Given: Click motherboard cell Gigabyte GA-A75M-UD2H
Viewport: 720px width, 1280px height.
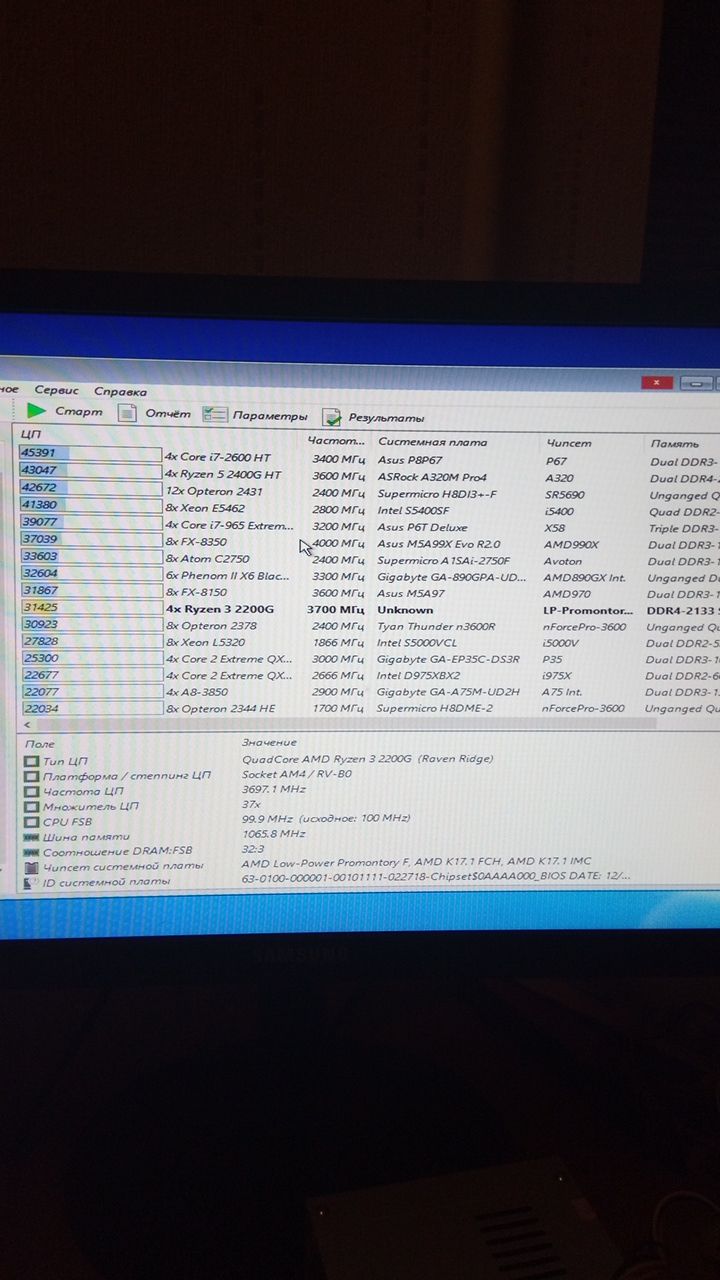Looking at the screenshot, I should click(x=448, y=692).
